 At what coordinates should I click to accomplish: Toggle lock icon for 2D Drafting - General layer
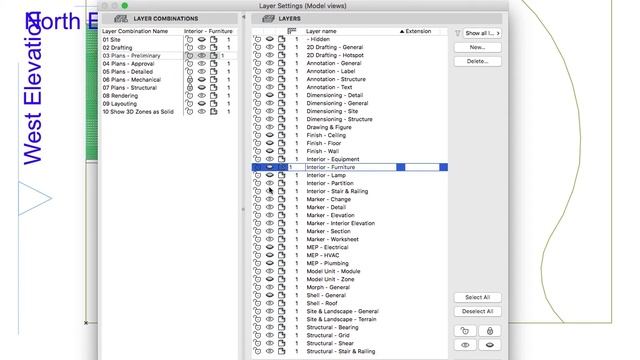257,47
